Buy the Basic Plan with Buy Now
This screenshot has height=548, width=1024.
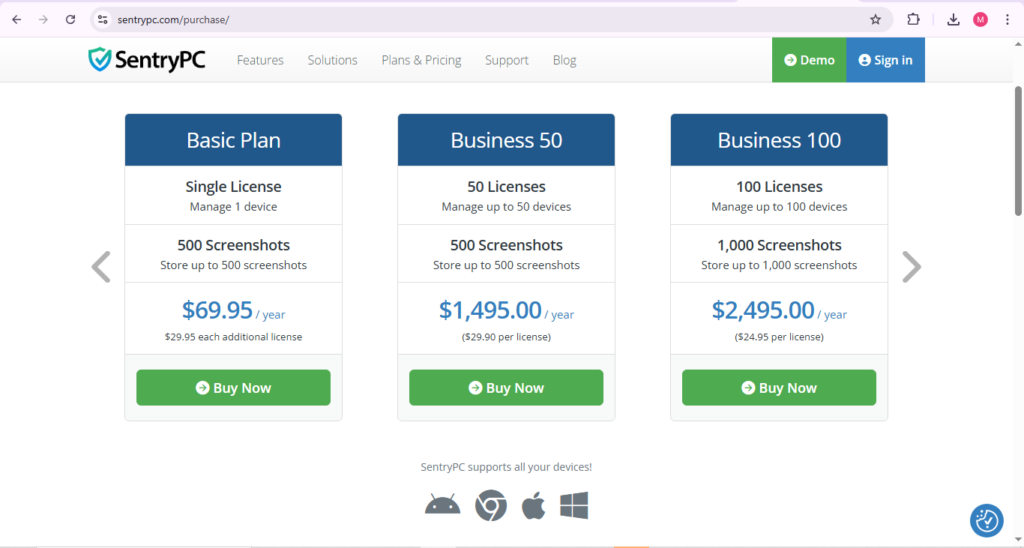coord(233,387)
